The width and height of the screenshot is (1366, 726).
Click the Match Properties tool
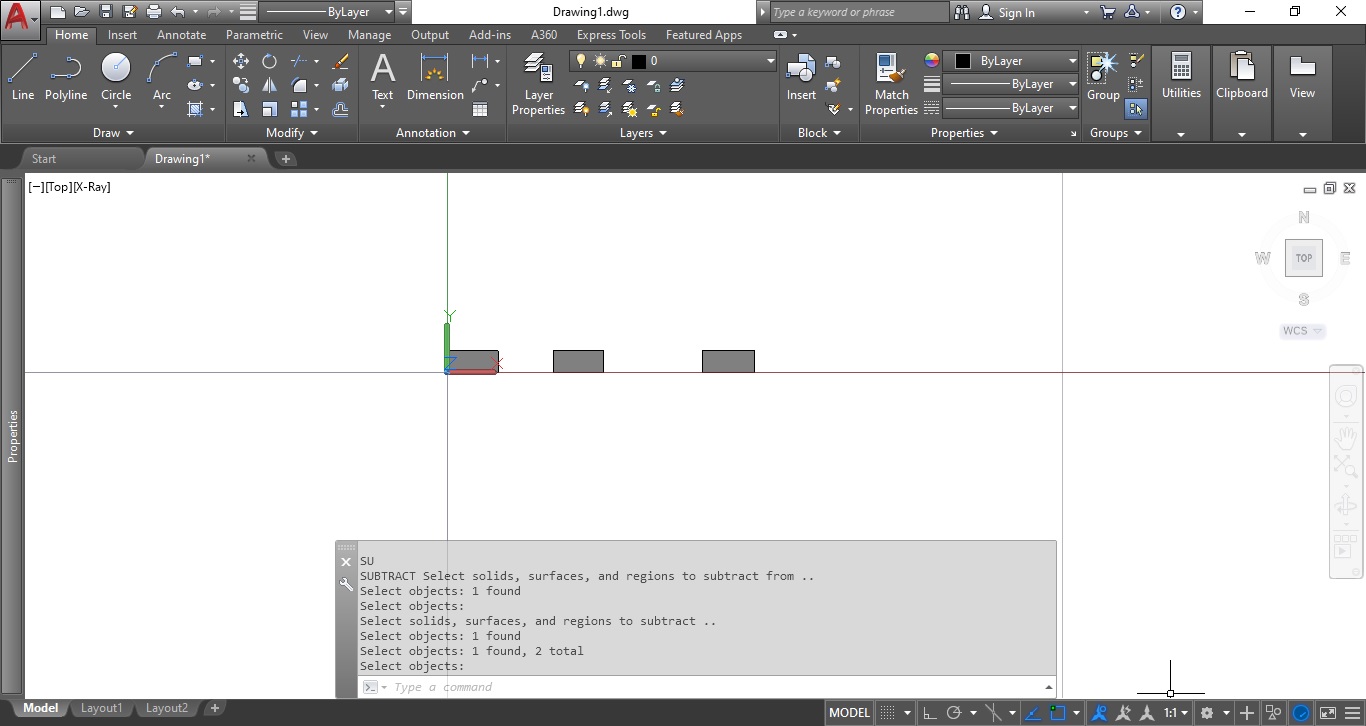(891, 84)
